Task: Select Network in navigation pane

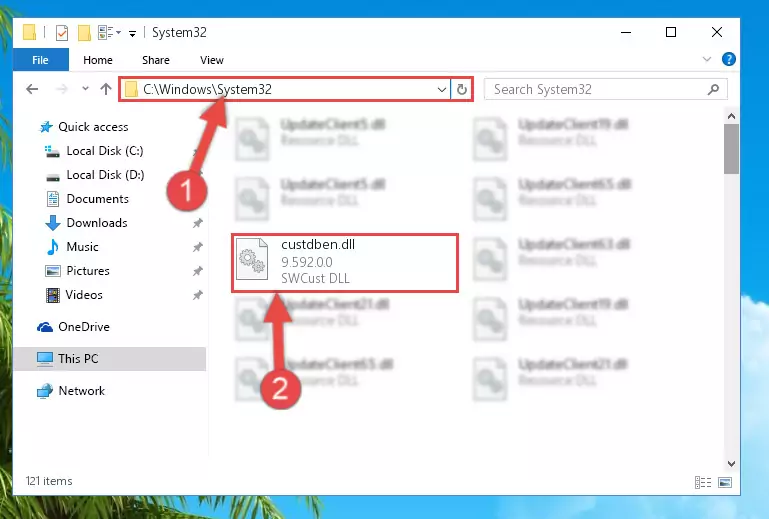Action: coord(81,391)
